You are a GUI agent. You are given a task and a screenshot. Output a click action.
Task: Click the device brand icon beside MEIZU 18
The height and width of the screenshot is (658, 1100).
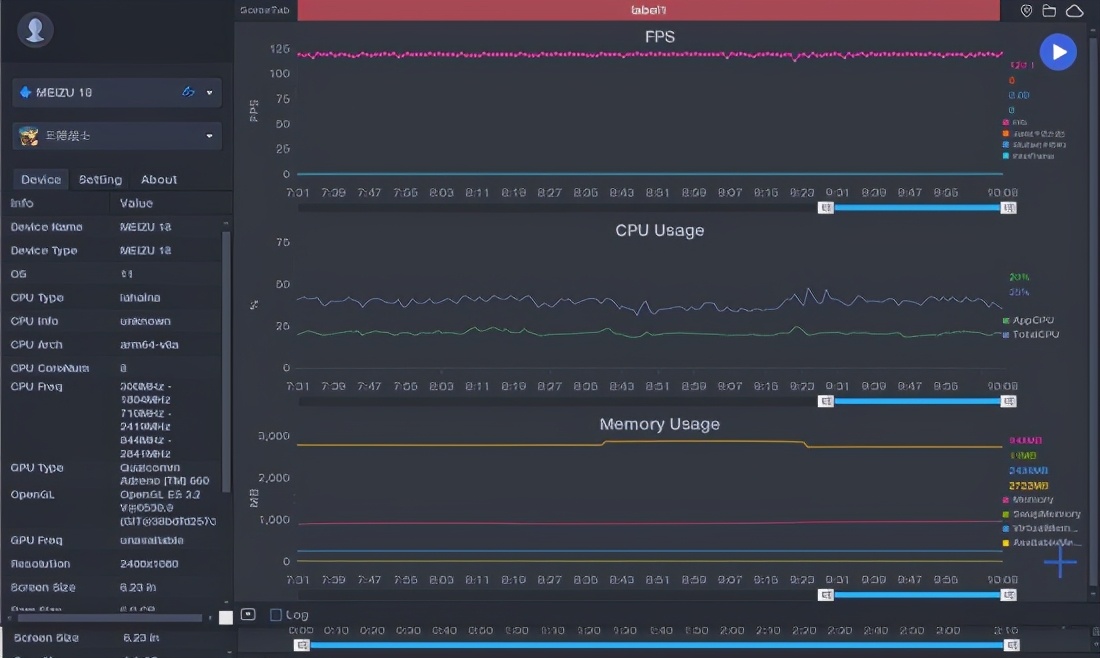tap(25, 92)
